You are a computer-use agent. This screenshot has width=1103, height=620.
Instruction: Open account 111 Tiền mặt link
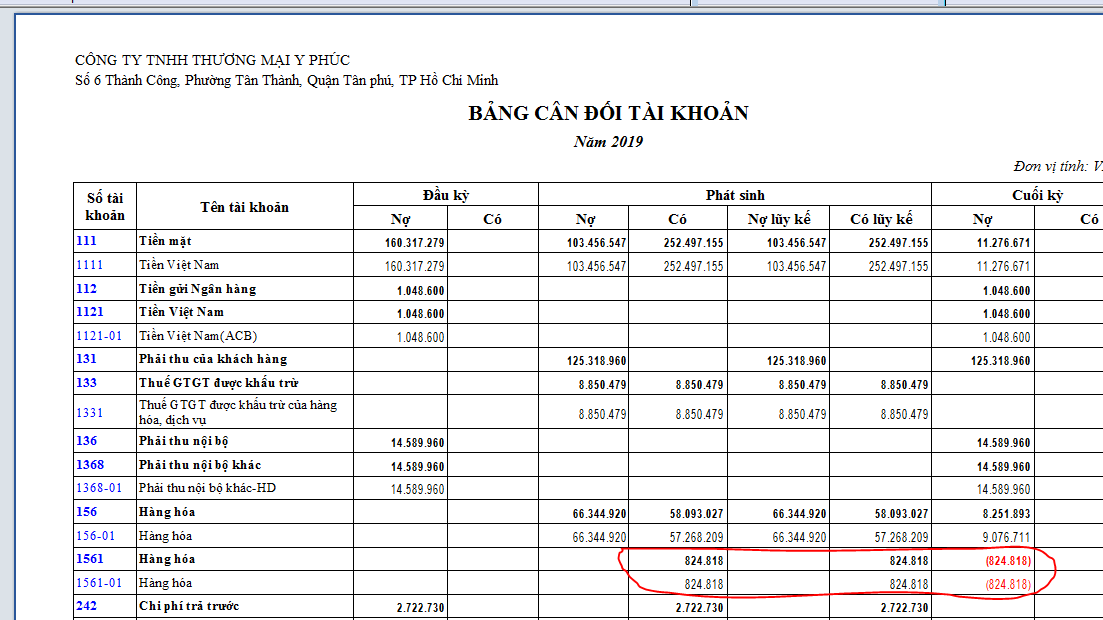85,242
